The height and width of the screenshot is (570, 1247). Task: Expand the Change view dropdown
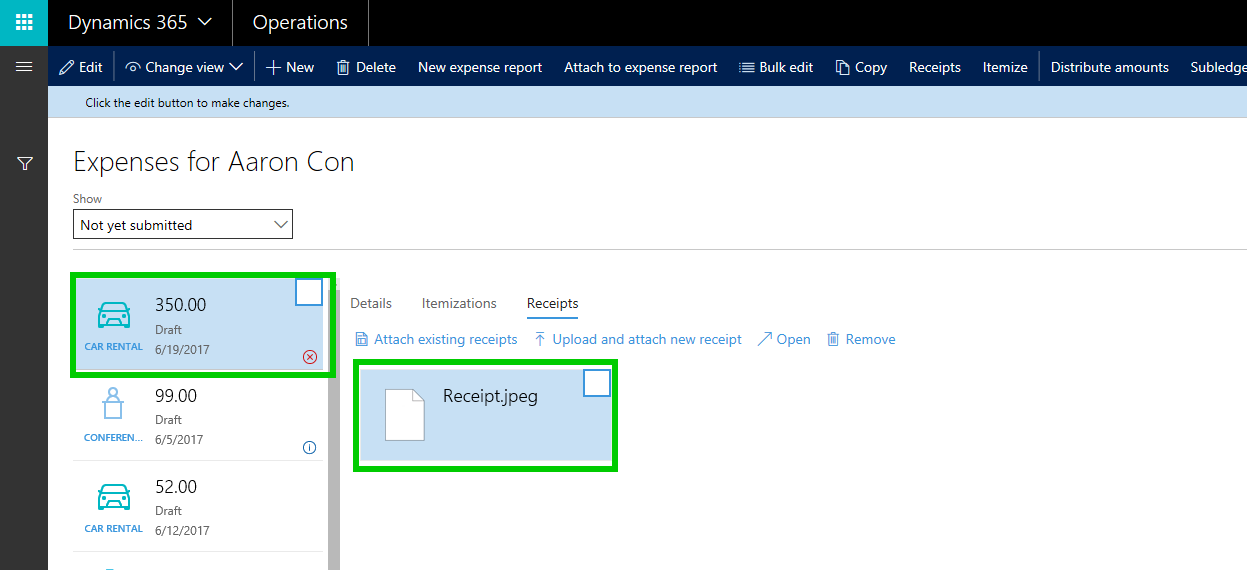185,67
